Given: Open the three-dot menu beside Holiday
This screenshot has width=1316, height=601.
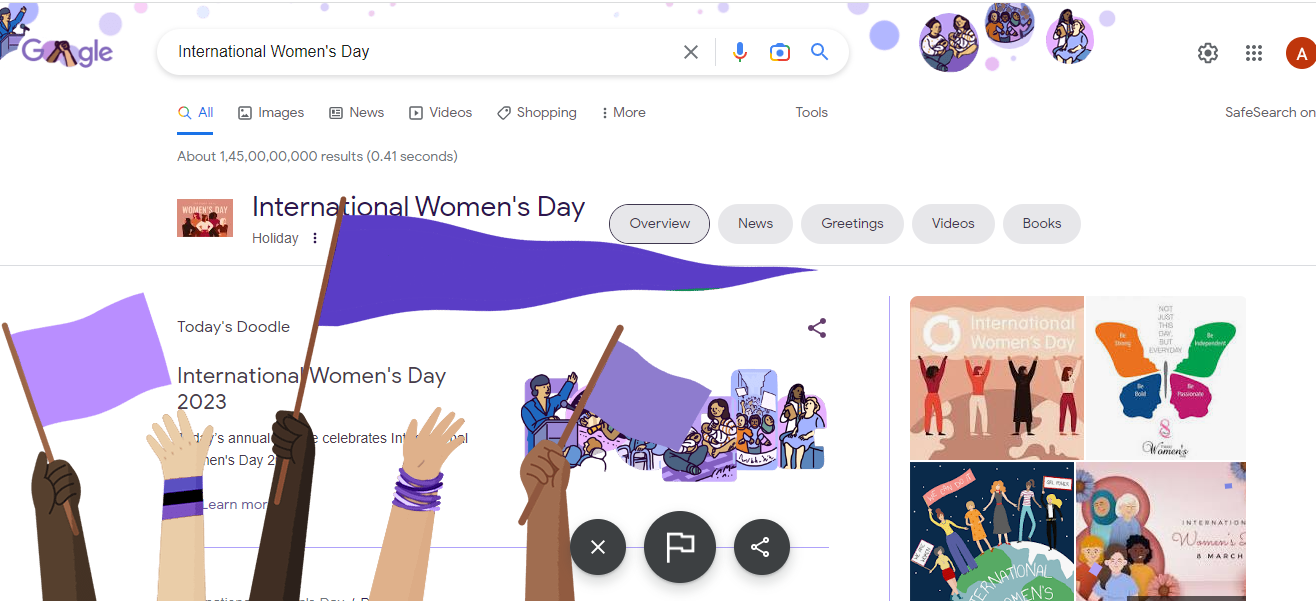Looking at the screenshot, I should [315, 238].
